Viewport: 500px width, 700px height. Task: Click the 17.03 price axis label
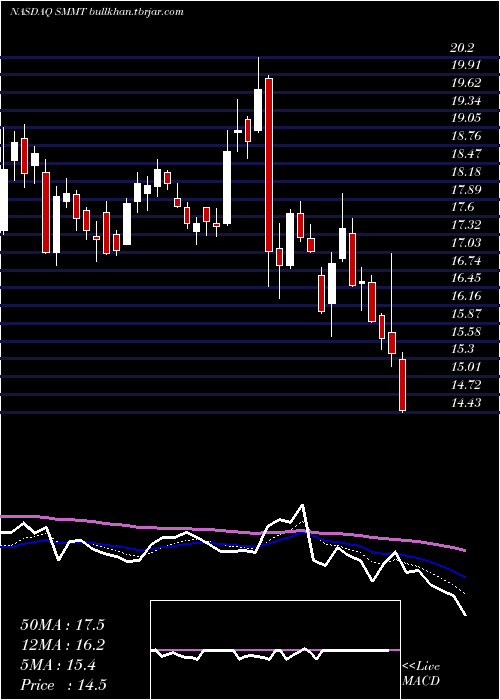pos(466,243)
